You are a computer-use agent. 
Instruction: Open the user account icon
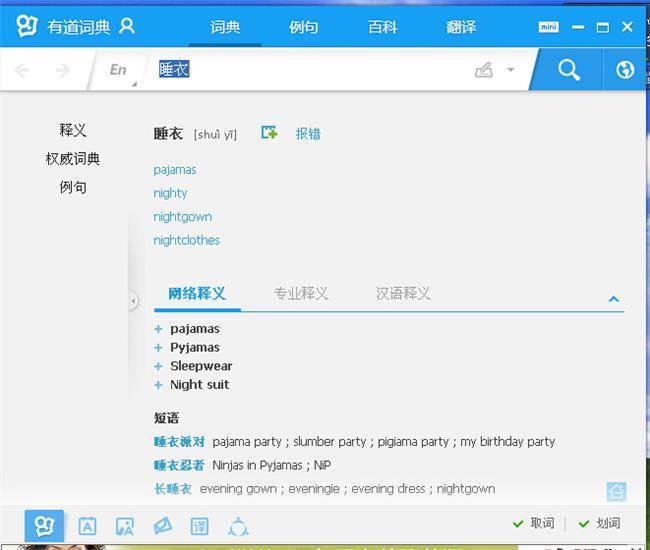[x=127, y=26]
